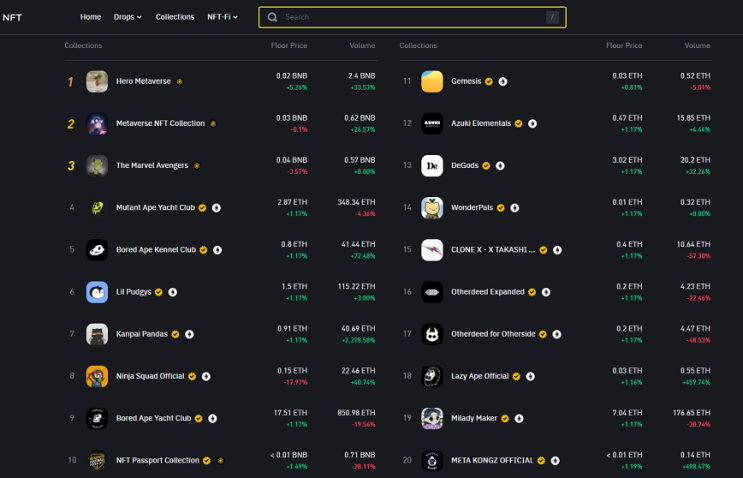743x478 pixels.
Task: Click the 15.85 ETH volume value
Action: point(693,118)
